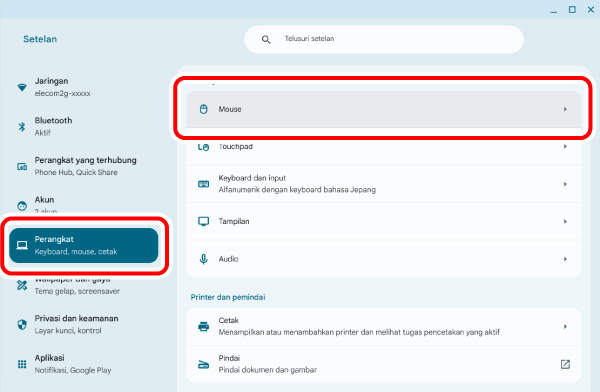Expand the Touchpad row arrow
This screenshot has height=392, width=600.
(565, 146)
